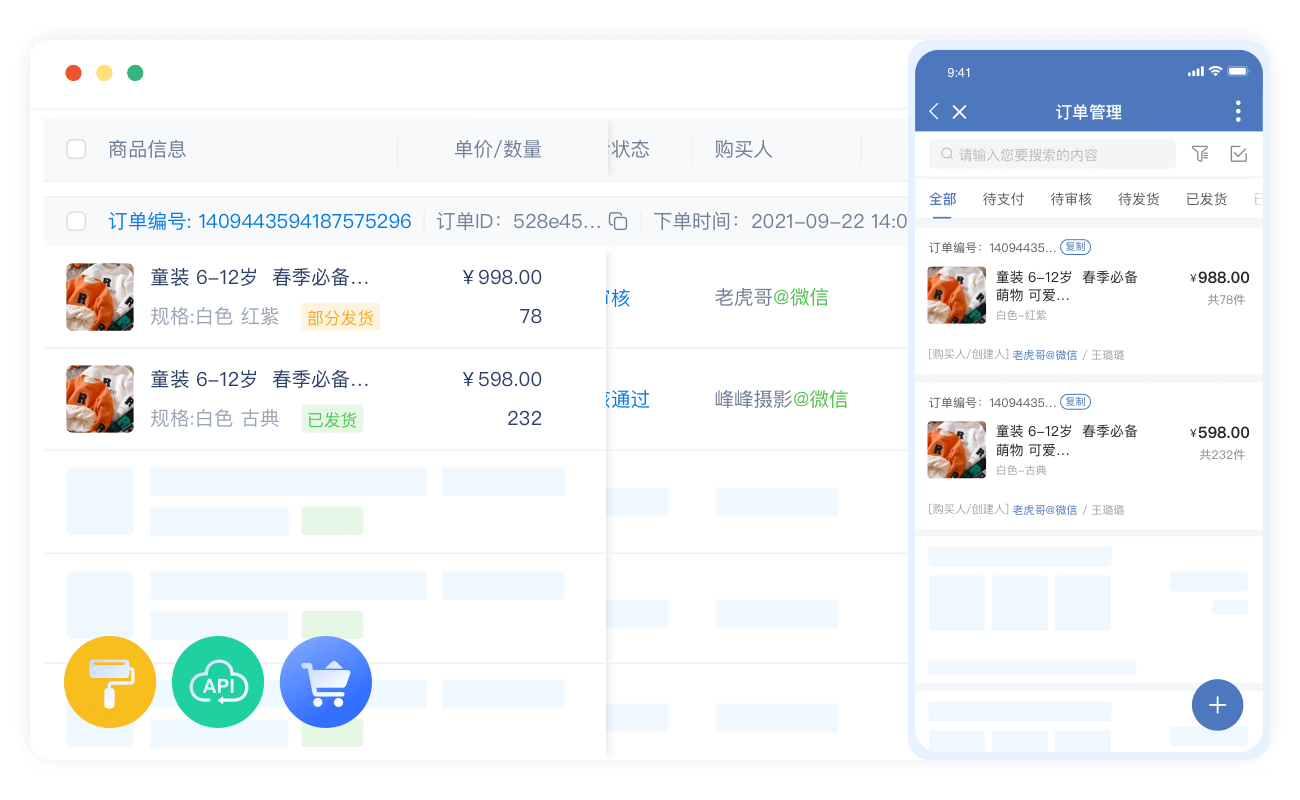Tap 复制 on the ¥598.00 mobile order
This screenshot has width=1300, height=800.
(x=1075, y=401)
